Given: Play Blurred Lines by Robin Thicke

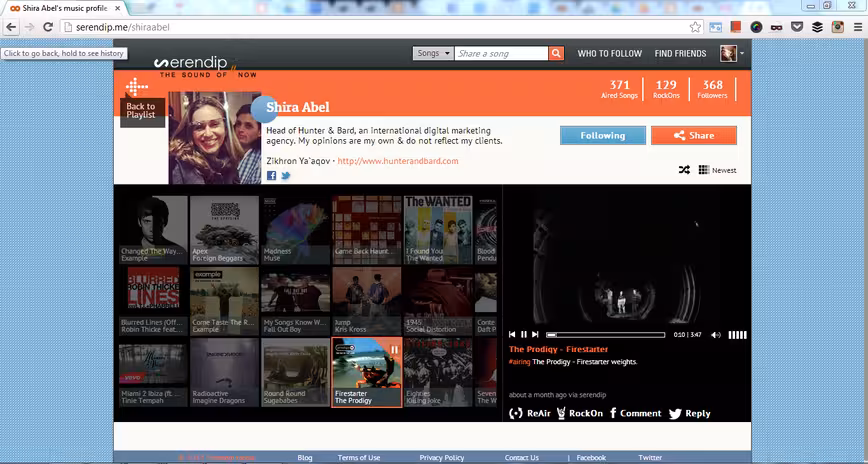Looking at the screenshot, I should [153, 301].
